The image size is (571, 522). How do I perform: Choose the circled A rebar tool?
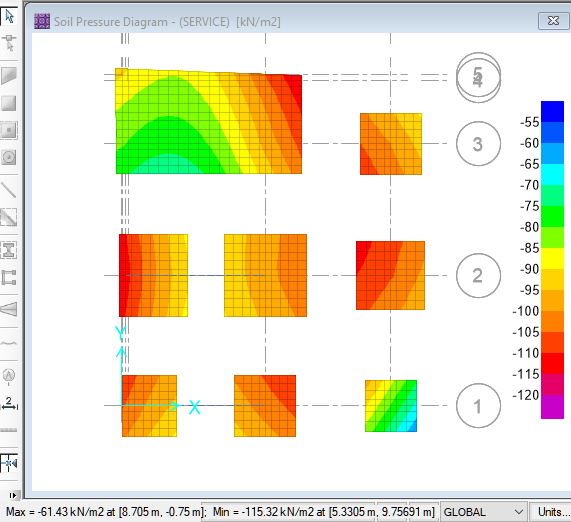click(9, 375)
